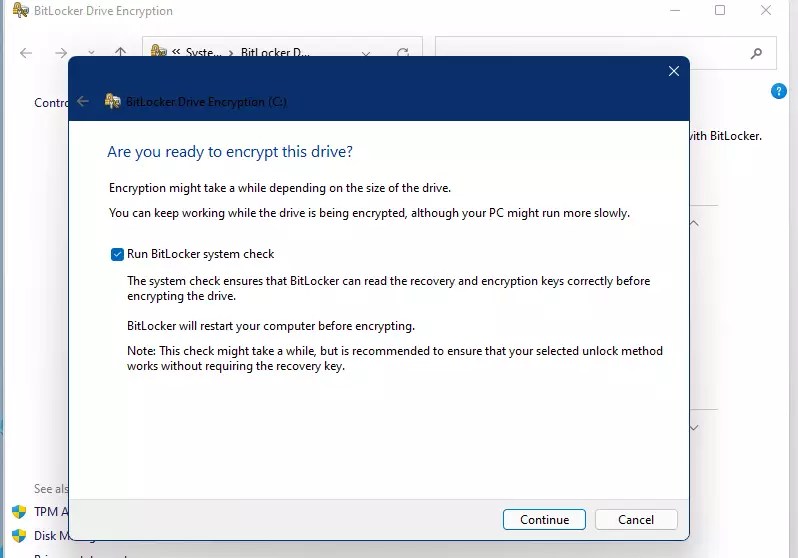Image resolution: width=798 pixels, height=558 pixels.
Task: Go up one folder level
Action: click(x=121, y=51)
